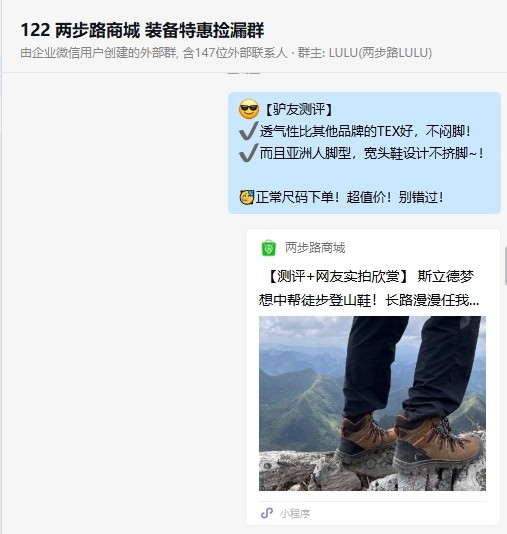This screenshot has width=507, height=534.
Task: Click the chat scrollbar on the right edge
Action: point(505,266)
